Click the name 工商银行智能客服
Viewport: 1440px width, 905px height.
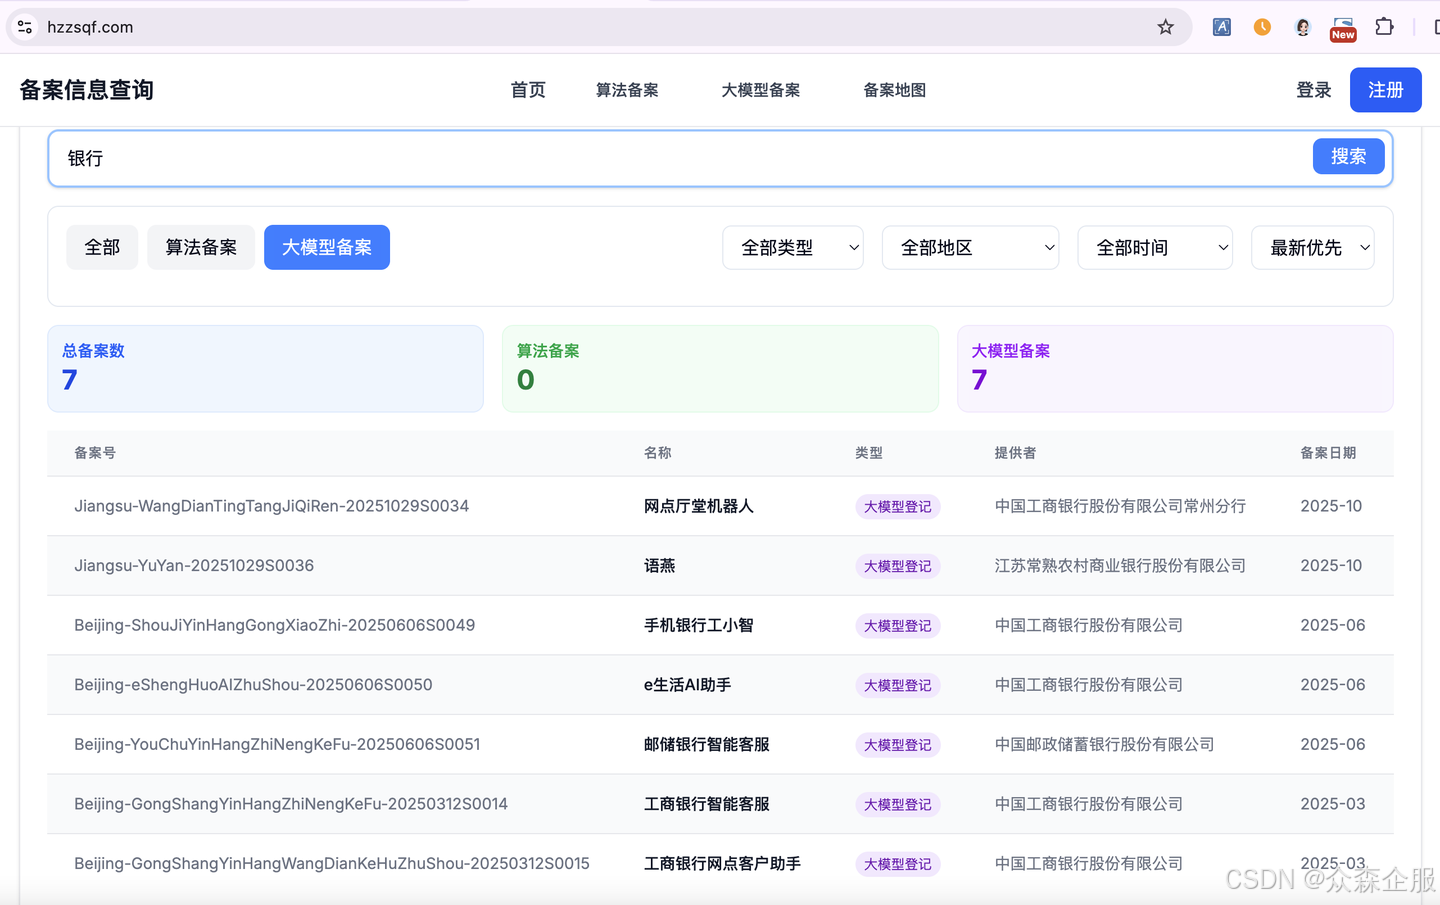click(707, 804)
